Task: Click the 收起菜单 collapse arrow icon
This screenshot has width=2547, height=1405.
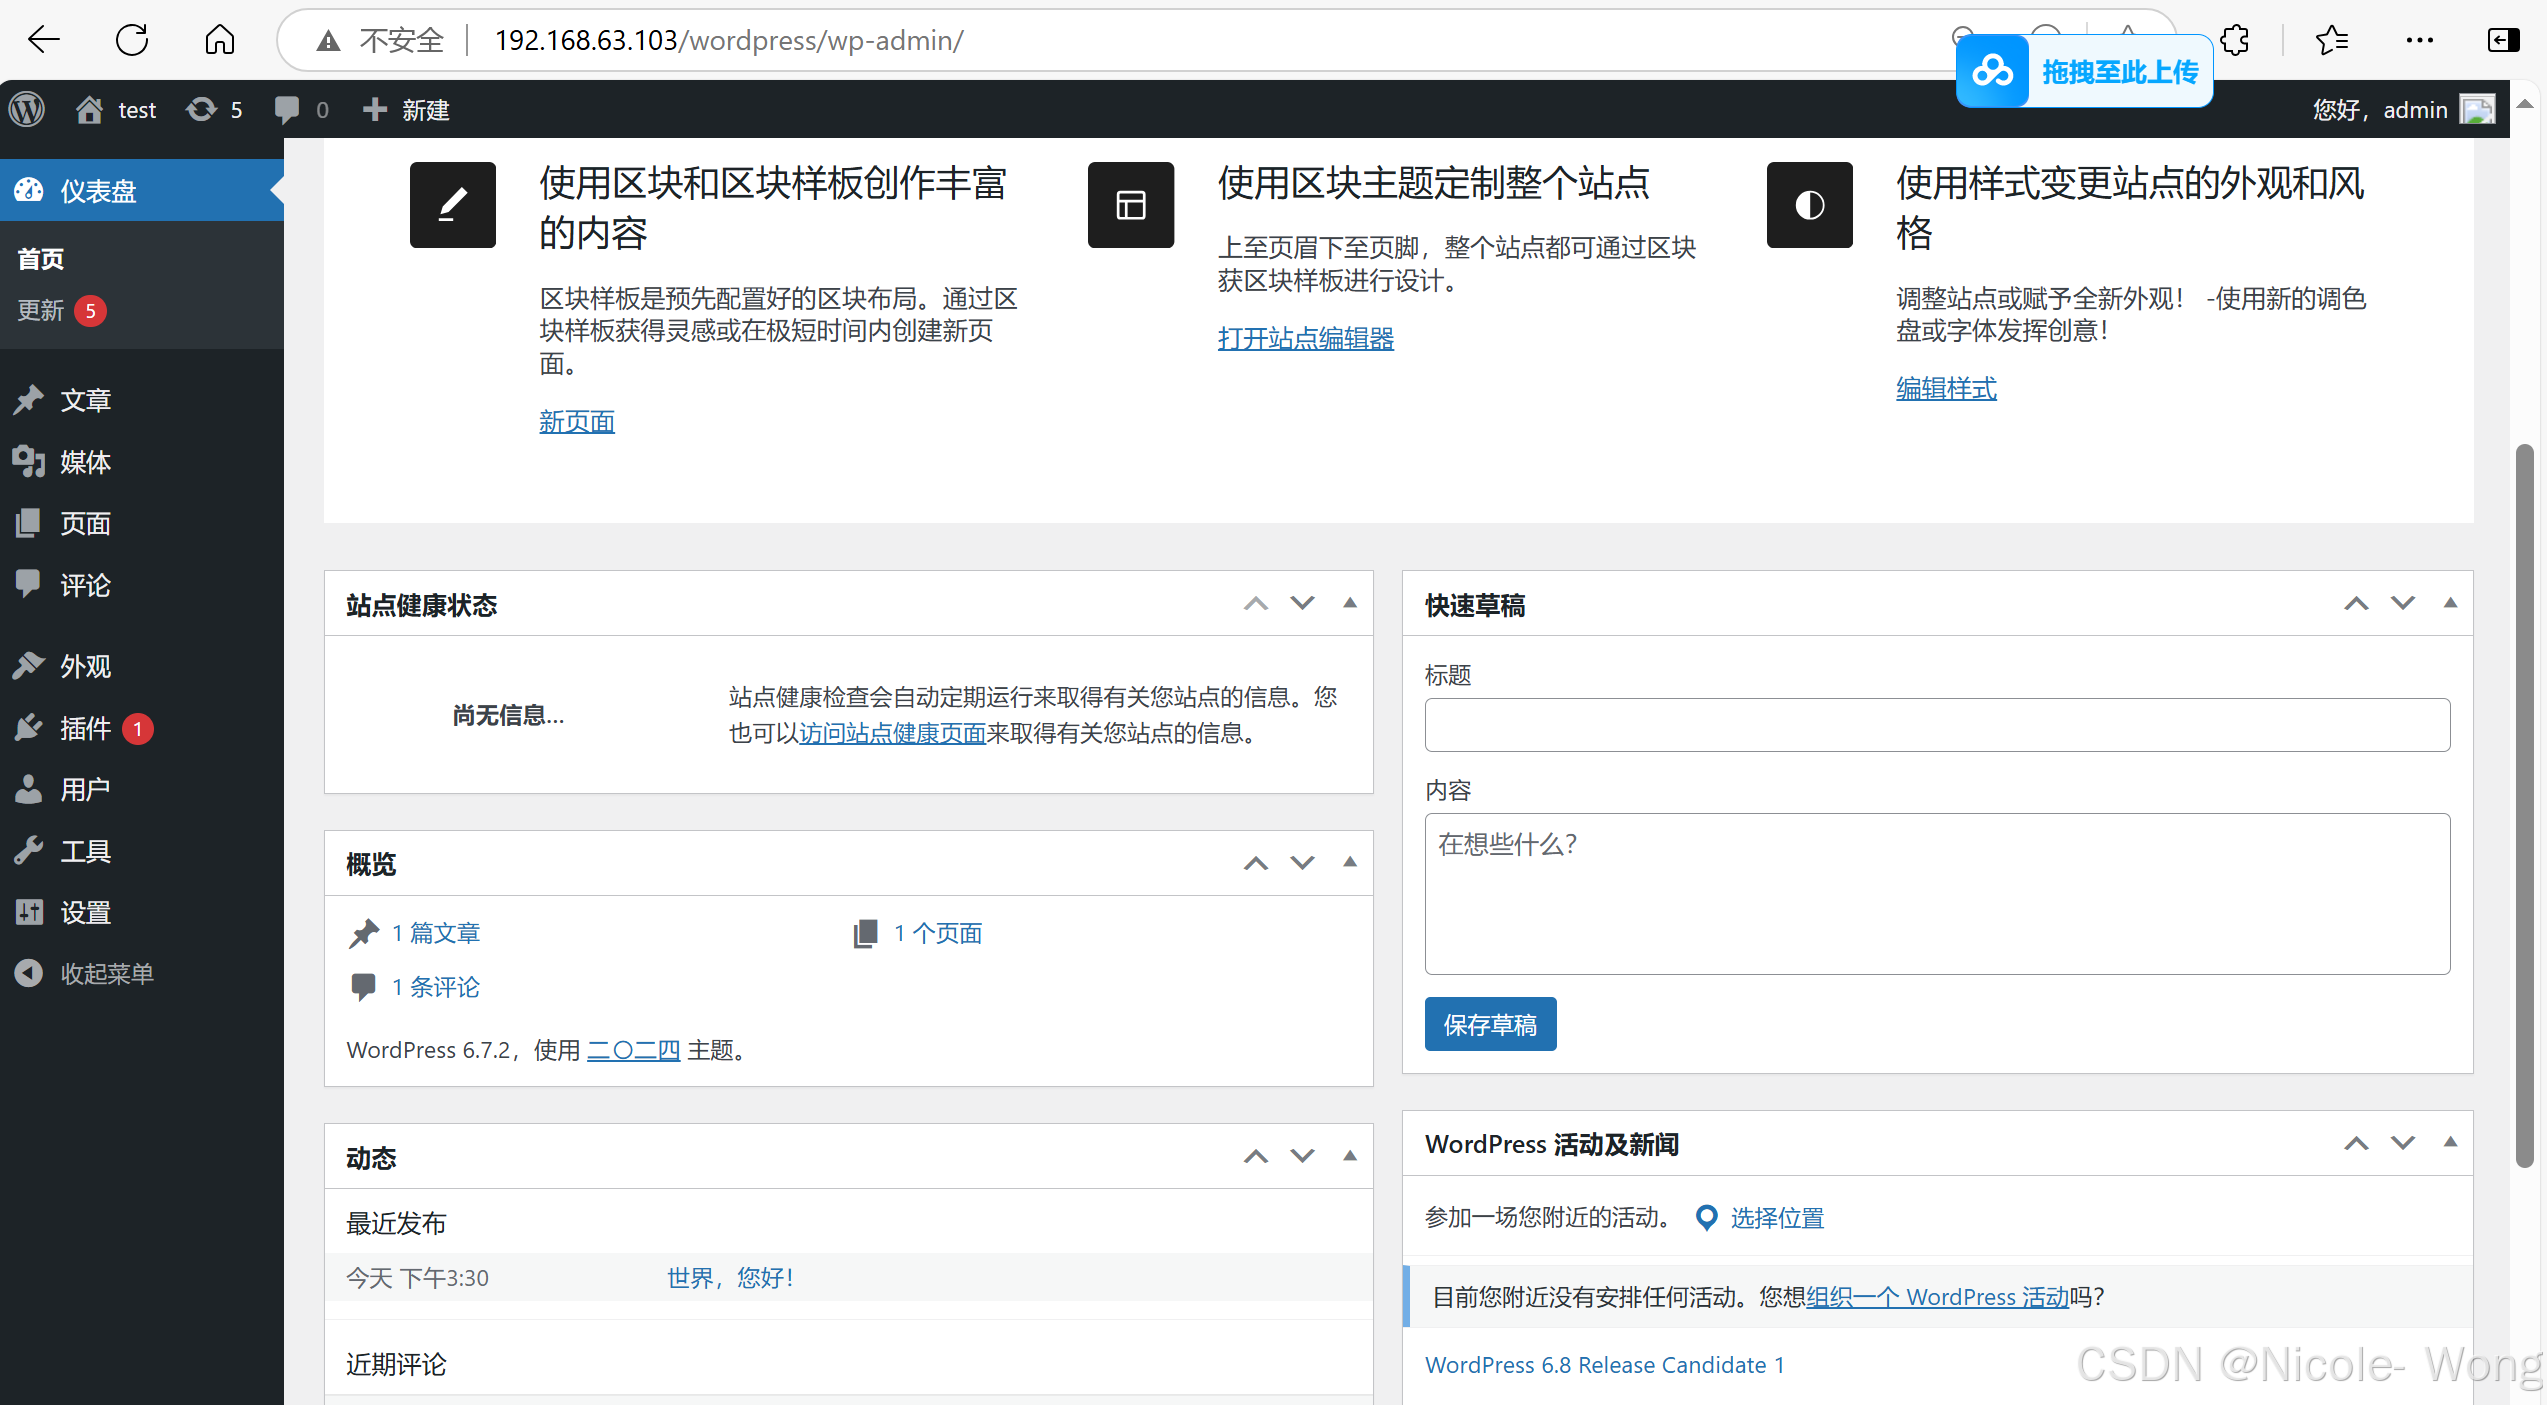Action: 29,972
